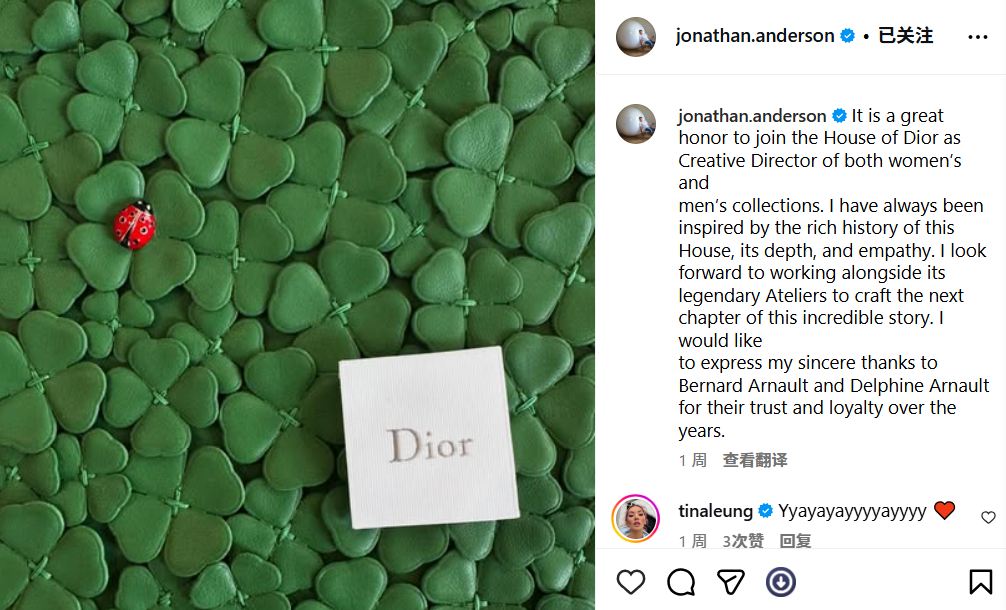Share post via paper plane icon
This screenshot has height=610, width=1006.
(x=730, y=582)
